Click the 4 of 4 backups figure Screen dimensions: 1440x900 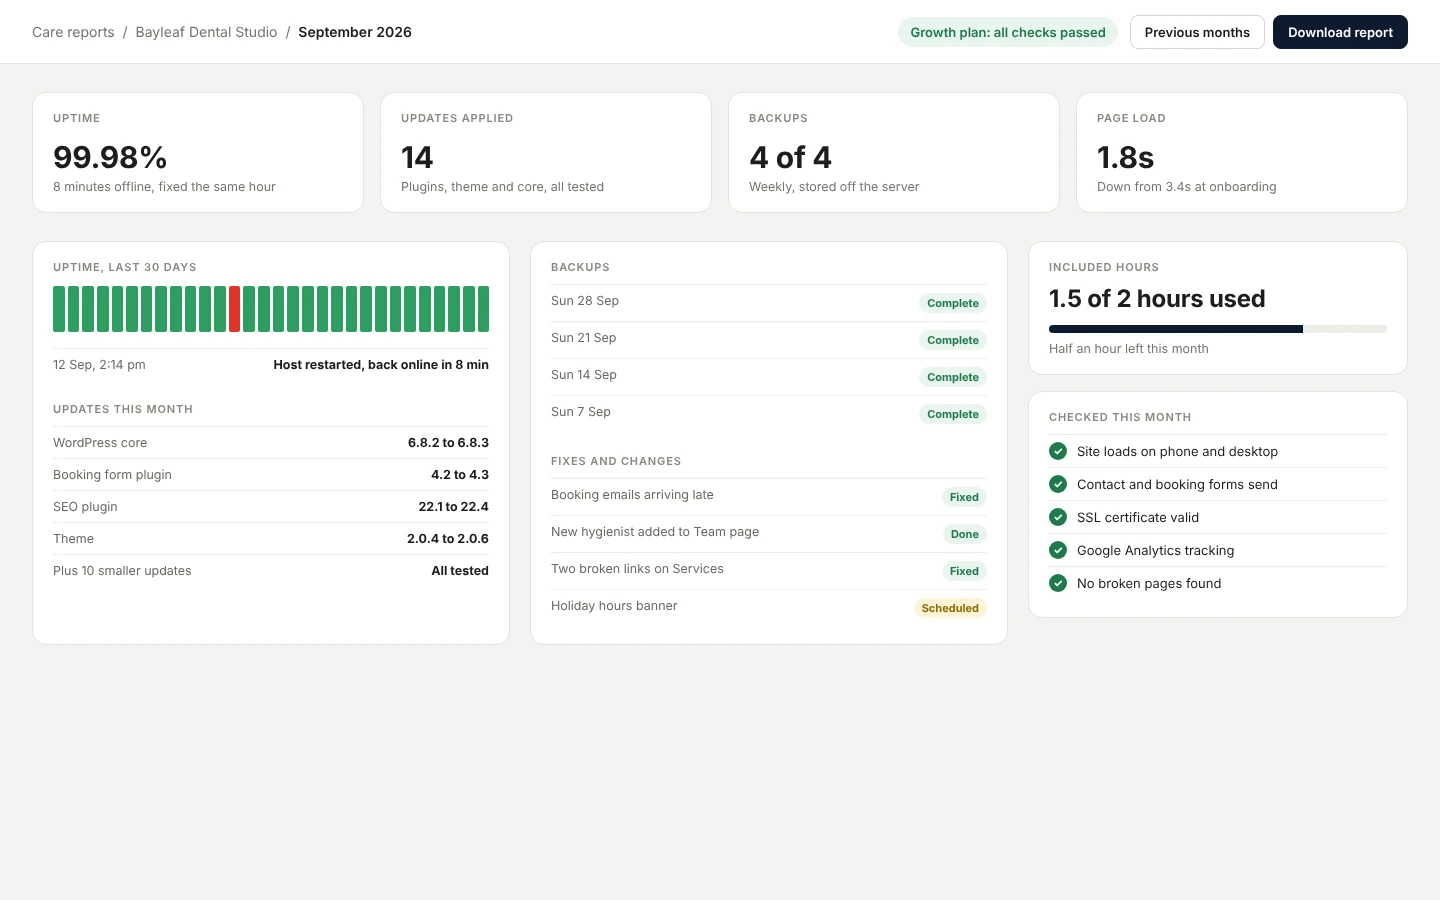[790, 157]
